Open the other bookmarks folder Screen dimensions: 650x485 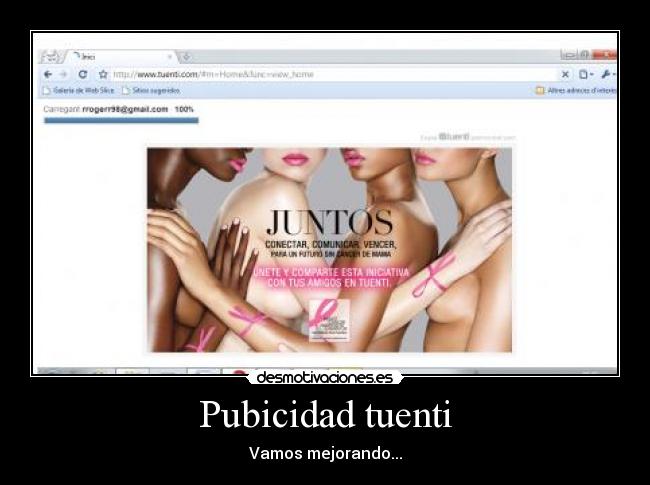pyautogui.click(x=576, y=90)
